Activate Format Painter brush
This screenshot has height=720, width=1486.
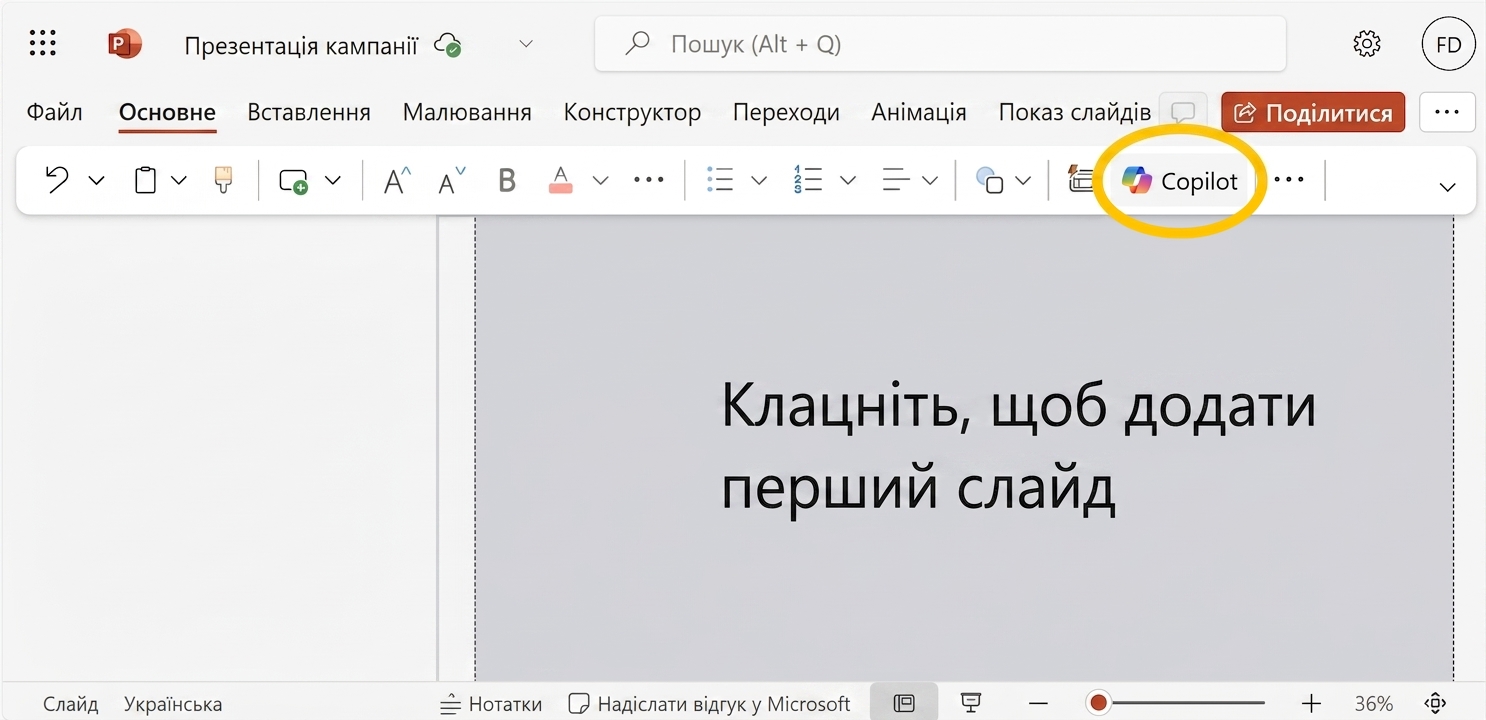point(224,180)
